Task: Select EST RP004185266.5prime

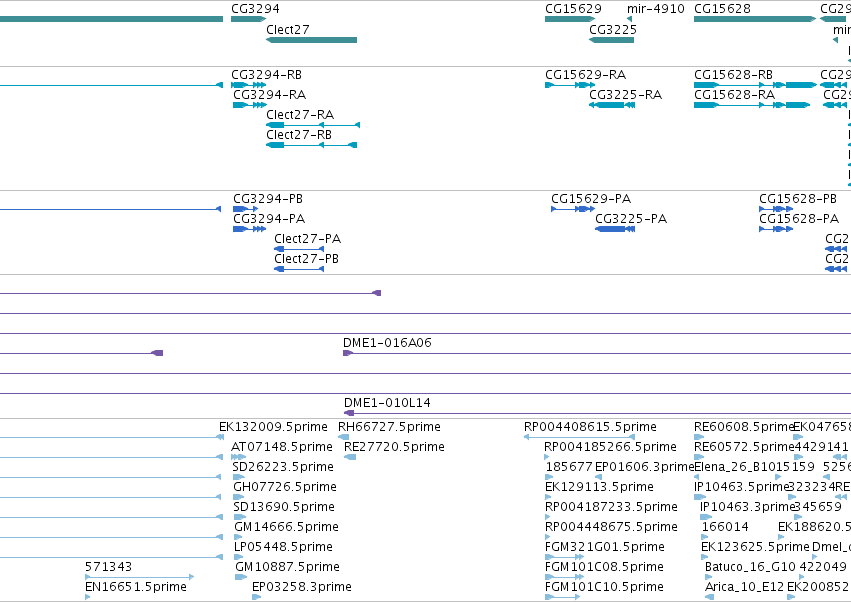Action: (x=610, y=447)
